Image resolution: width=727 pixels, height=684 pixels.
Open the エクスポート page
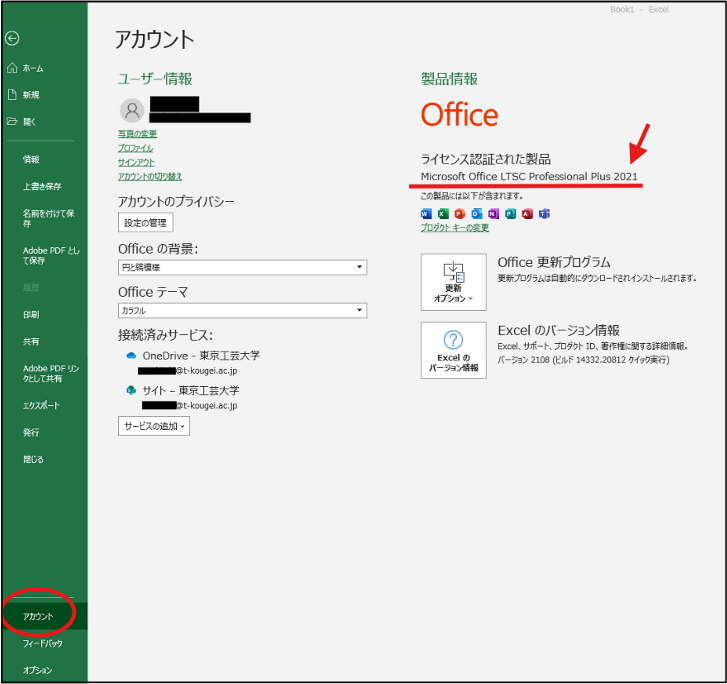[x=41, y=406]
